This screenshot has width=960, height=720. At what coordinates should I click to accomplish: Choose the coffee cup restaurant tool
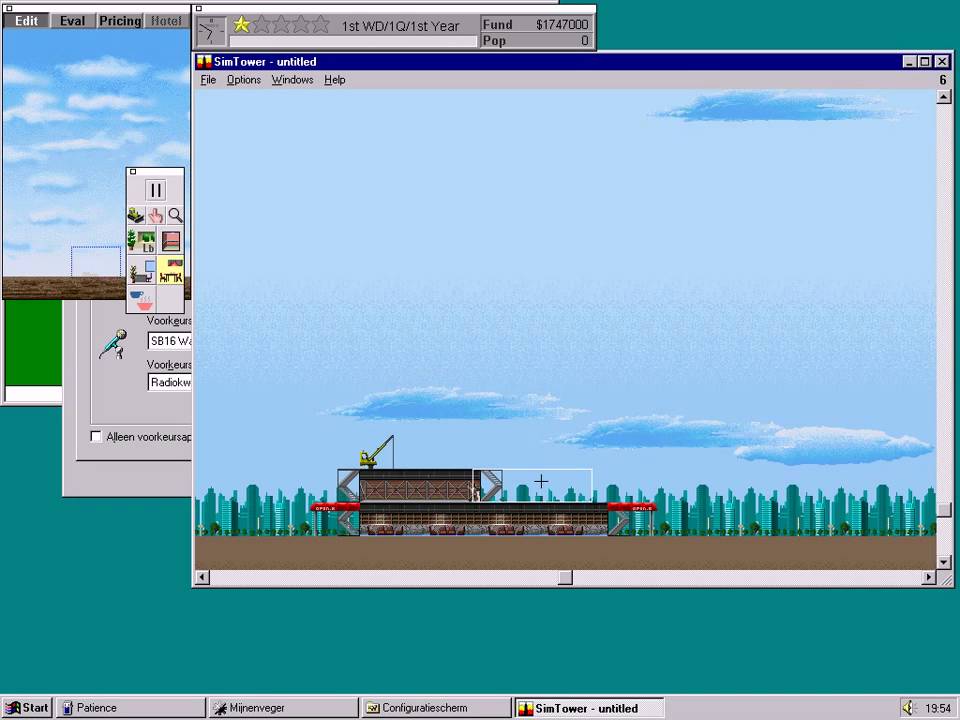coord(141,300)
